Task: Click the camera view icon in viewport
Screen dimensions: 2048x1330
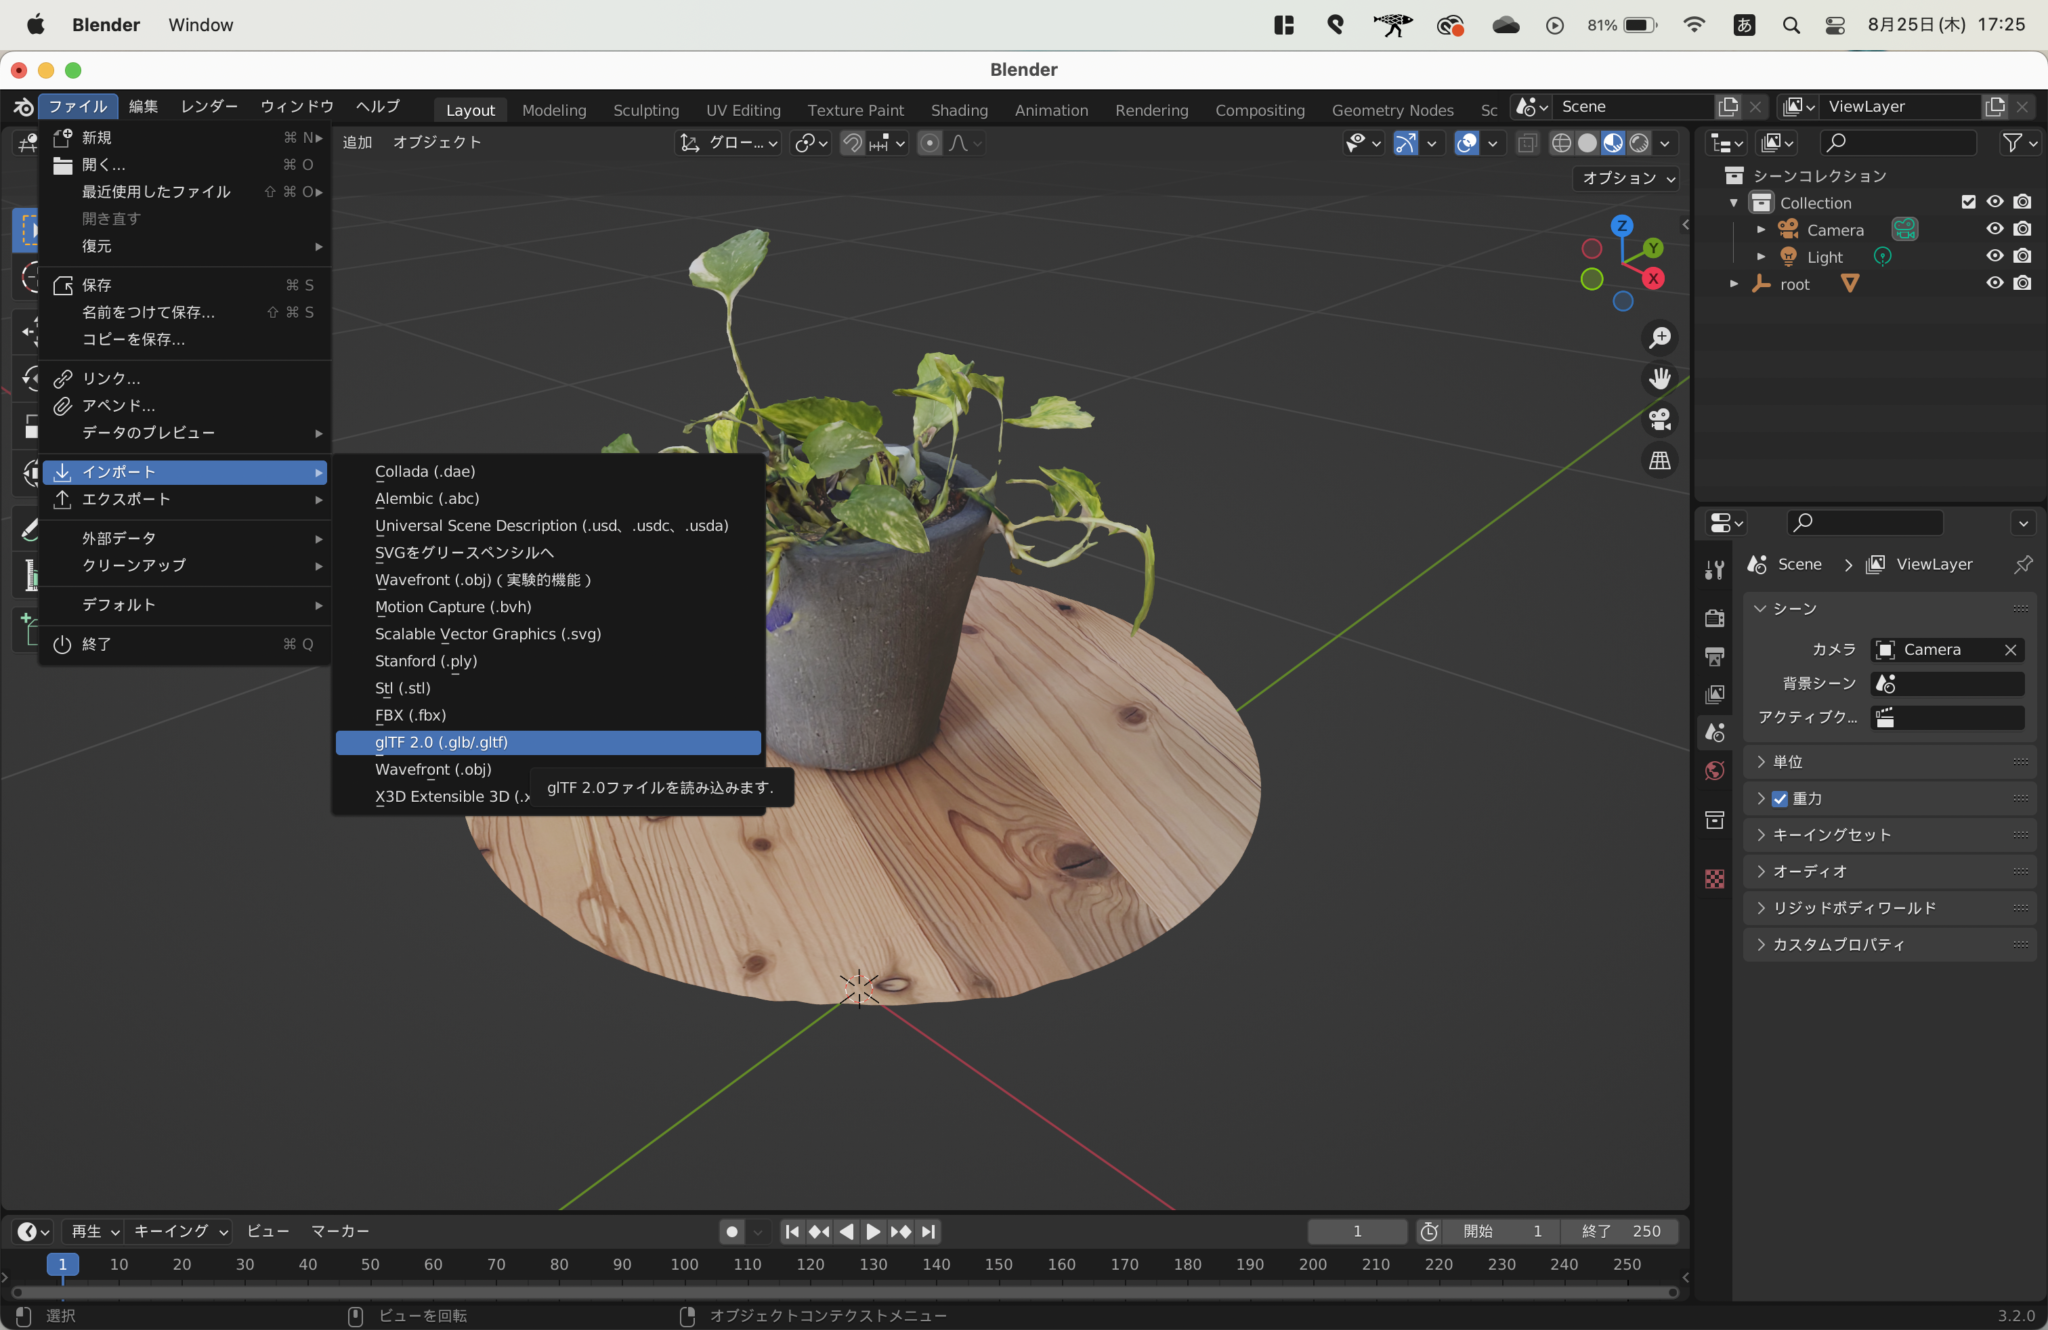Action: tap(1660, 419)
